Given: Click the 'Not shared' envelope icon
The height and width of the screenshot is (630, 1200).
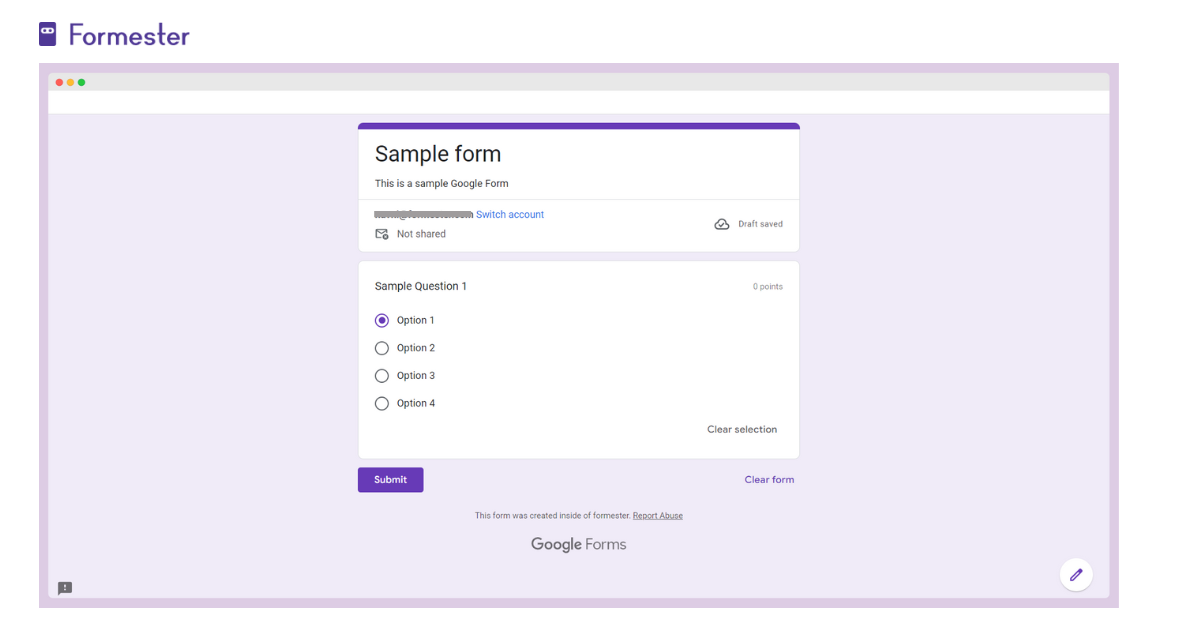Looking at the screenshot, I should (x=381, y=233).
